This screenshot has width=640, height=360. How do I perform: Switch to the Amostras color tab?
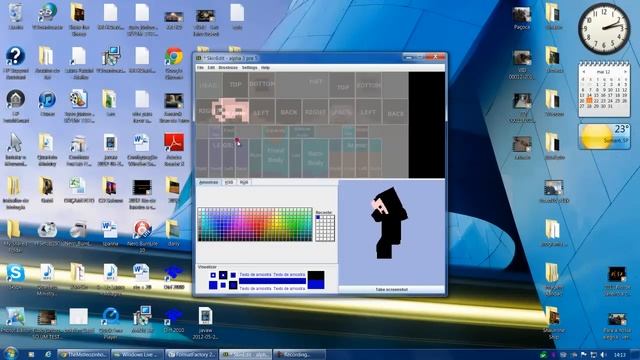point(209,182)
